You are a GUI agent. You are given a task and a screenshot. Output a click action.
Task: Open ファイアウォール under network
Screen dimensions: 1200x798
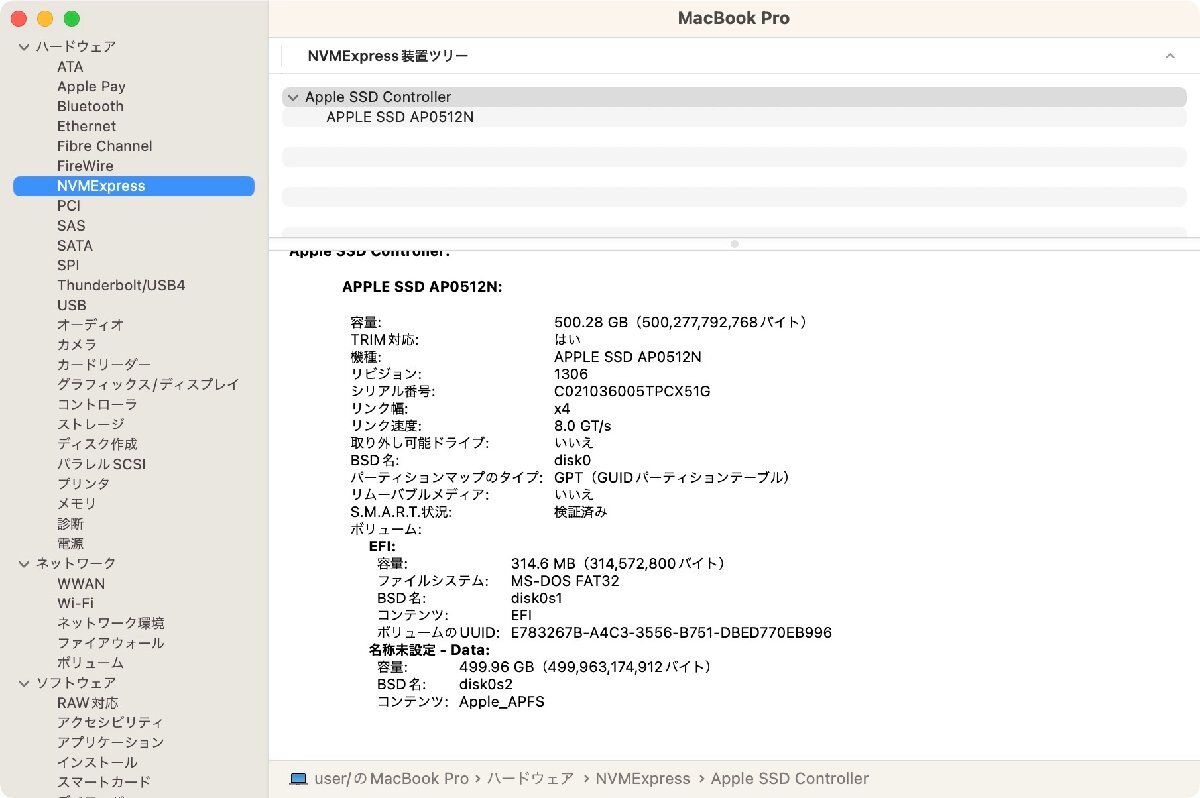click(x=110, y=643)
